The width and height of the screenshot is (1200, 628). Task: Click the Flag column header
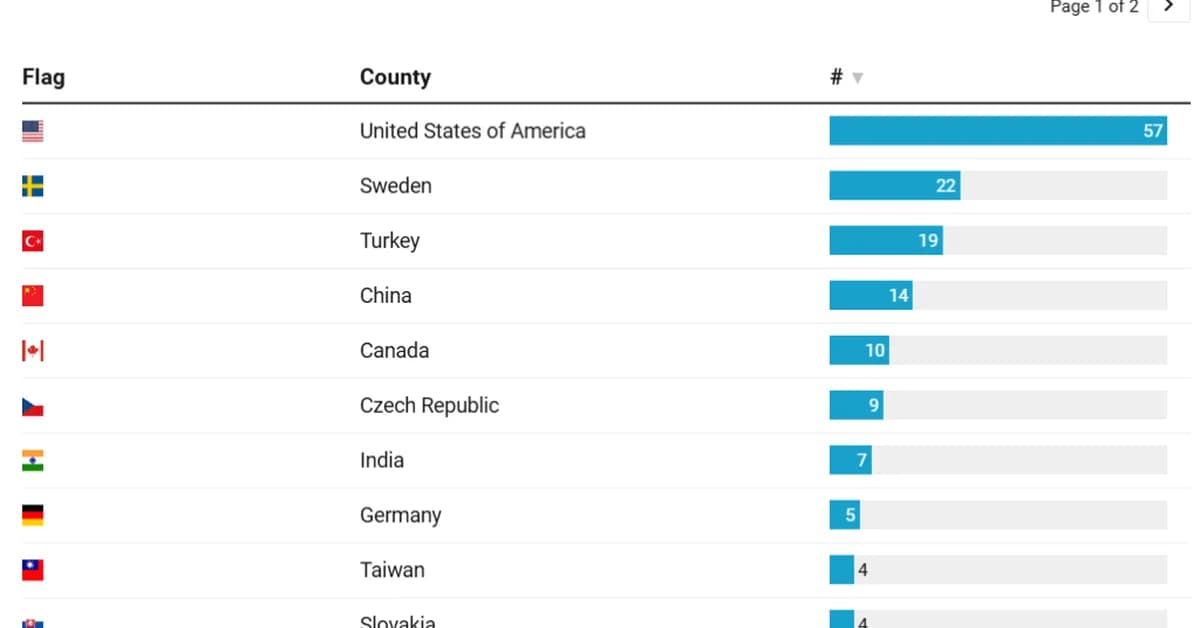coord(43,77)
